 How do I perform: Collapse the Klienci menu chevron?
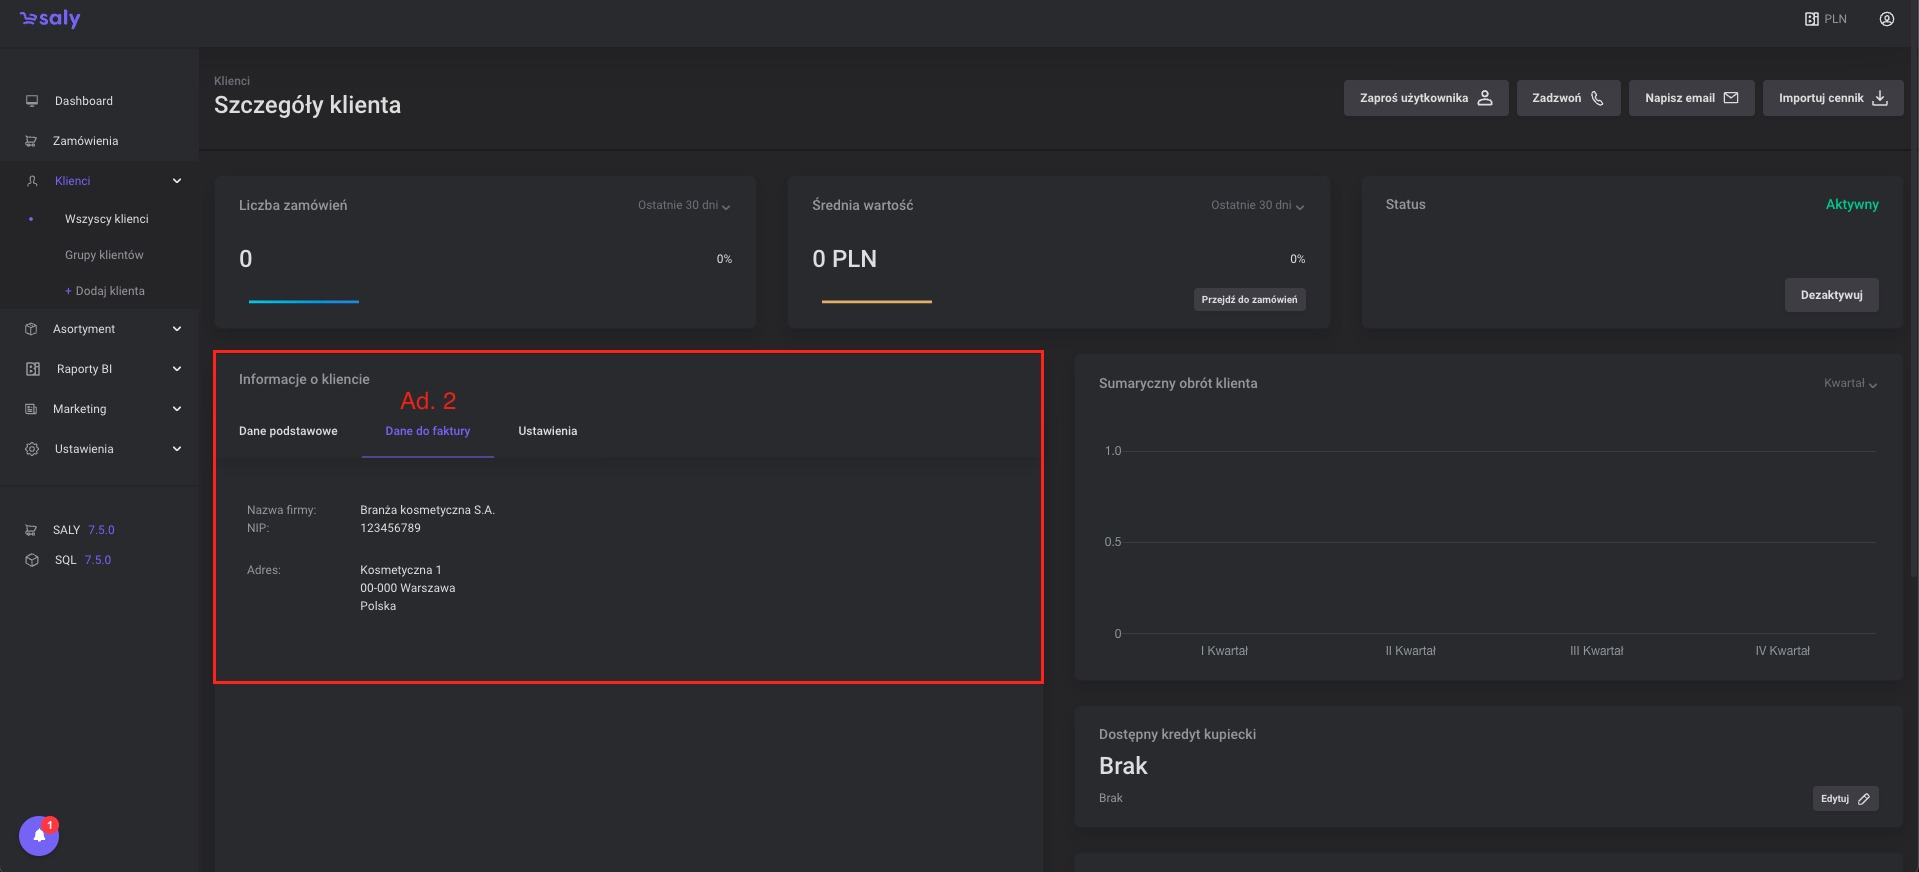177,181
